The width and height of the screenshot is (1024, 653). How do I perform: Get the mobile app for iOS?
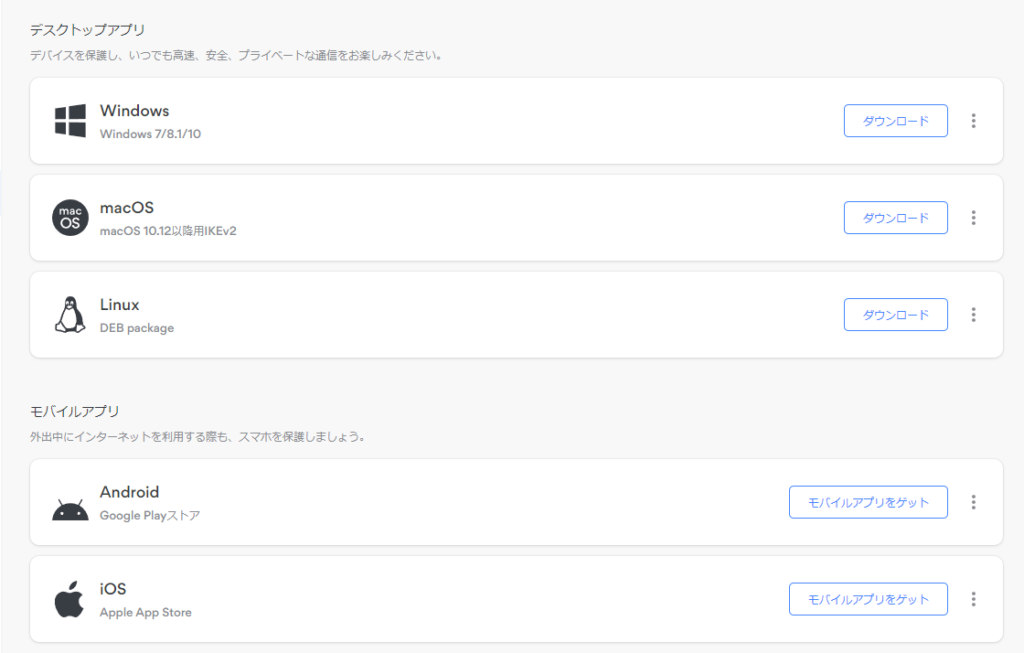[868, 599]
